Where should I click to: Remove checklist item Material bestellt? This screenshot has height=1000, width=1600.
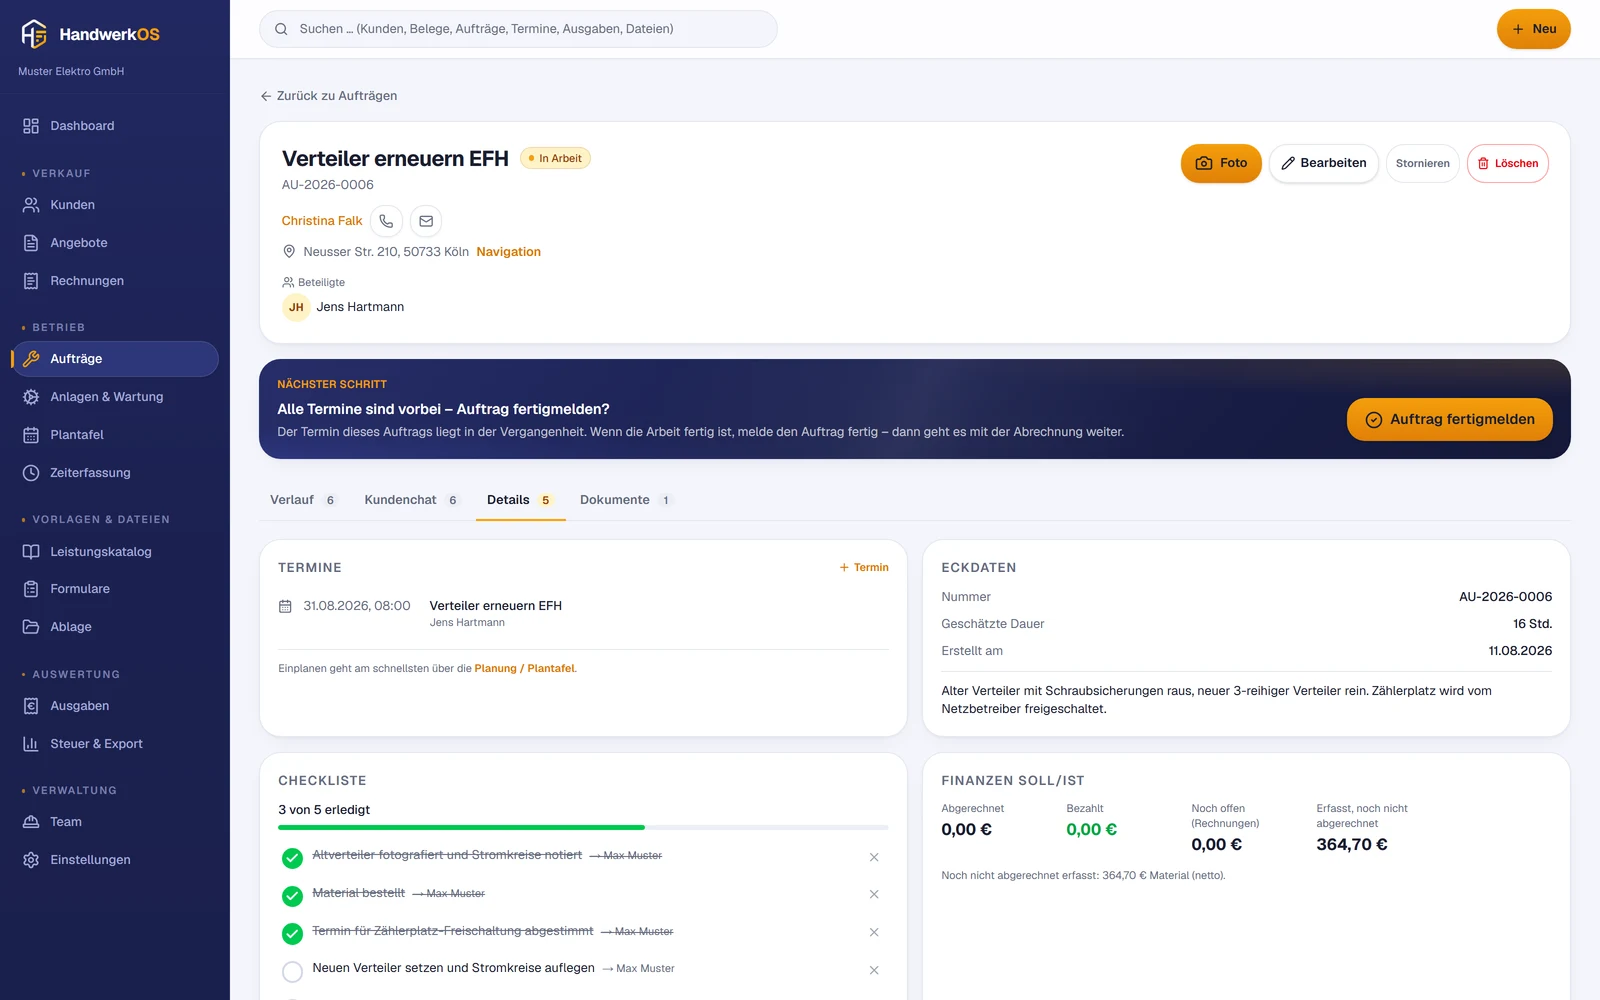(874, 894)
